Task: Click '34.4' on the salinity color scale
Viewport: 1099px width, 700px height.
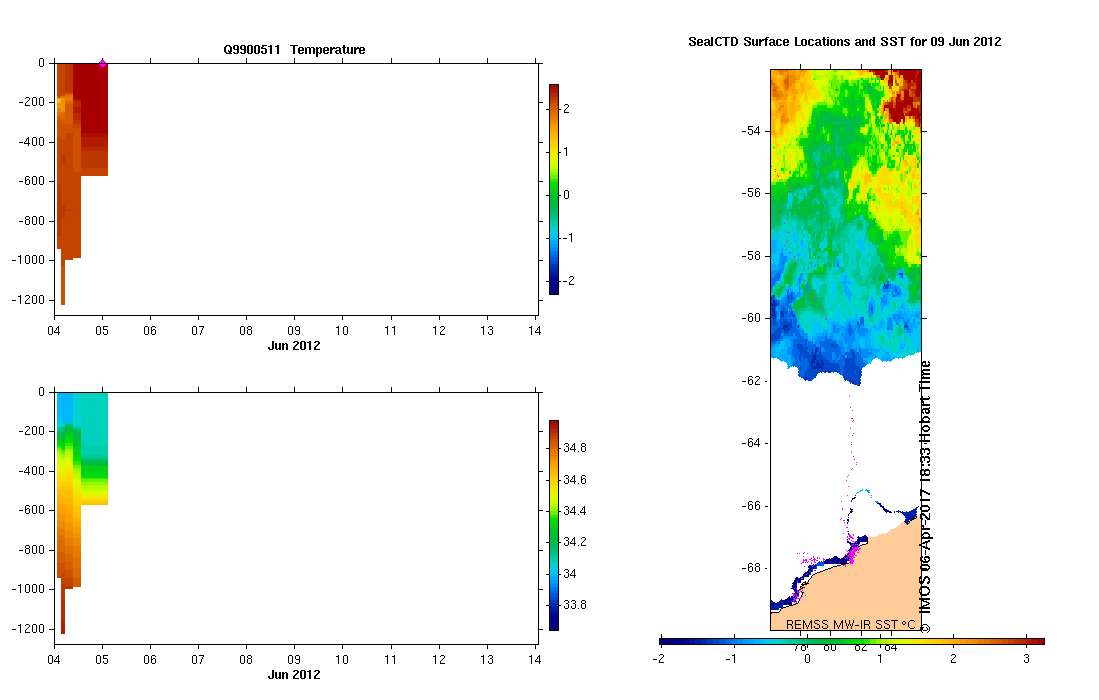Action: click(x=575, y=511)
